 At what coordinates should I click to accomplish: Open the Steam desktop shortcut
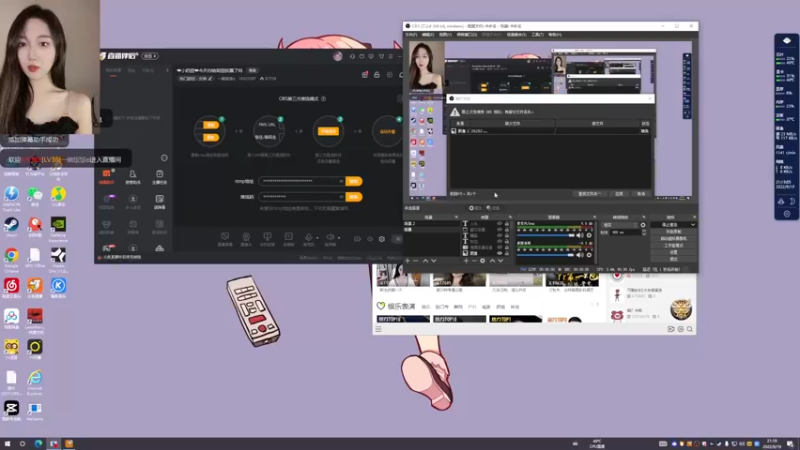click(11, 226)
